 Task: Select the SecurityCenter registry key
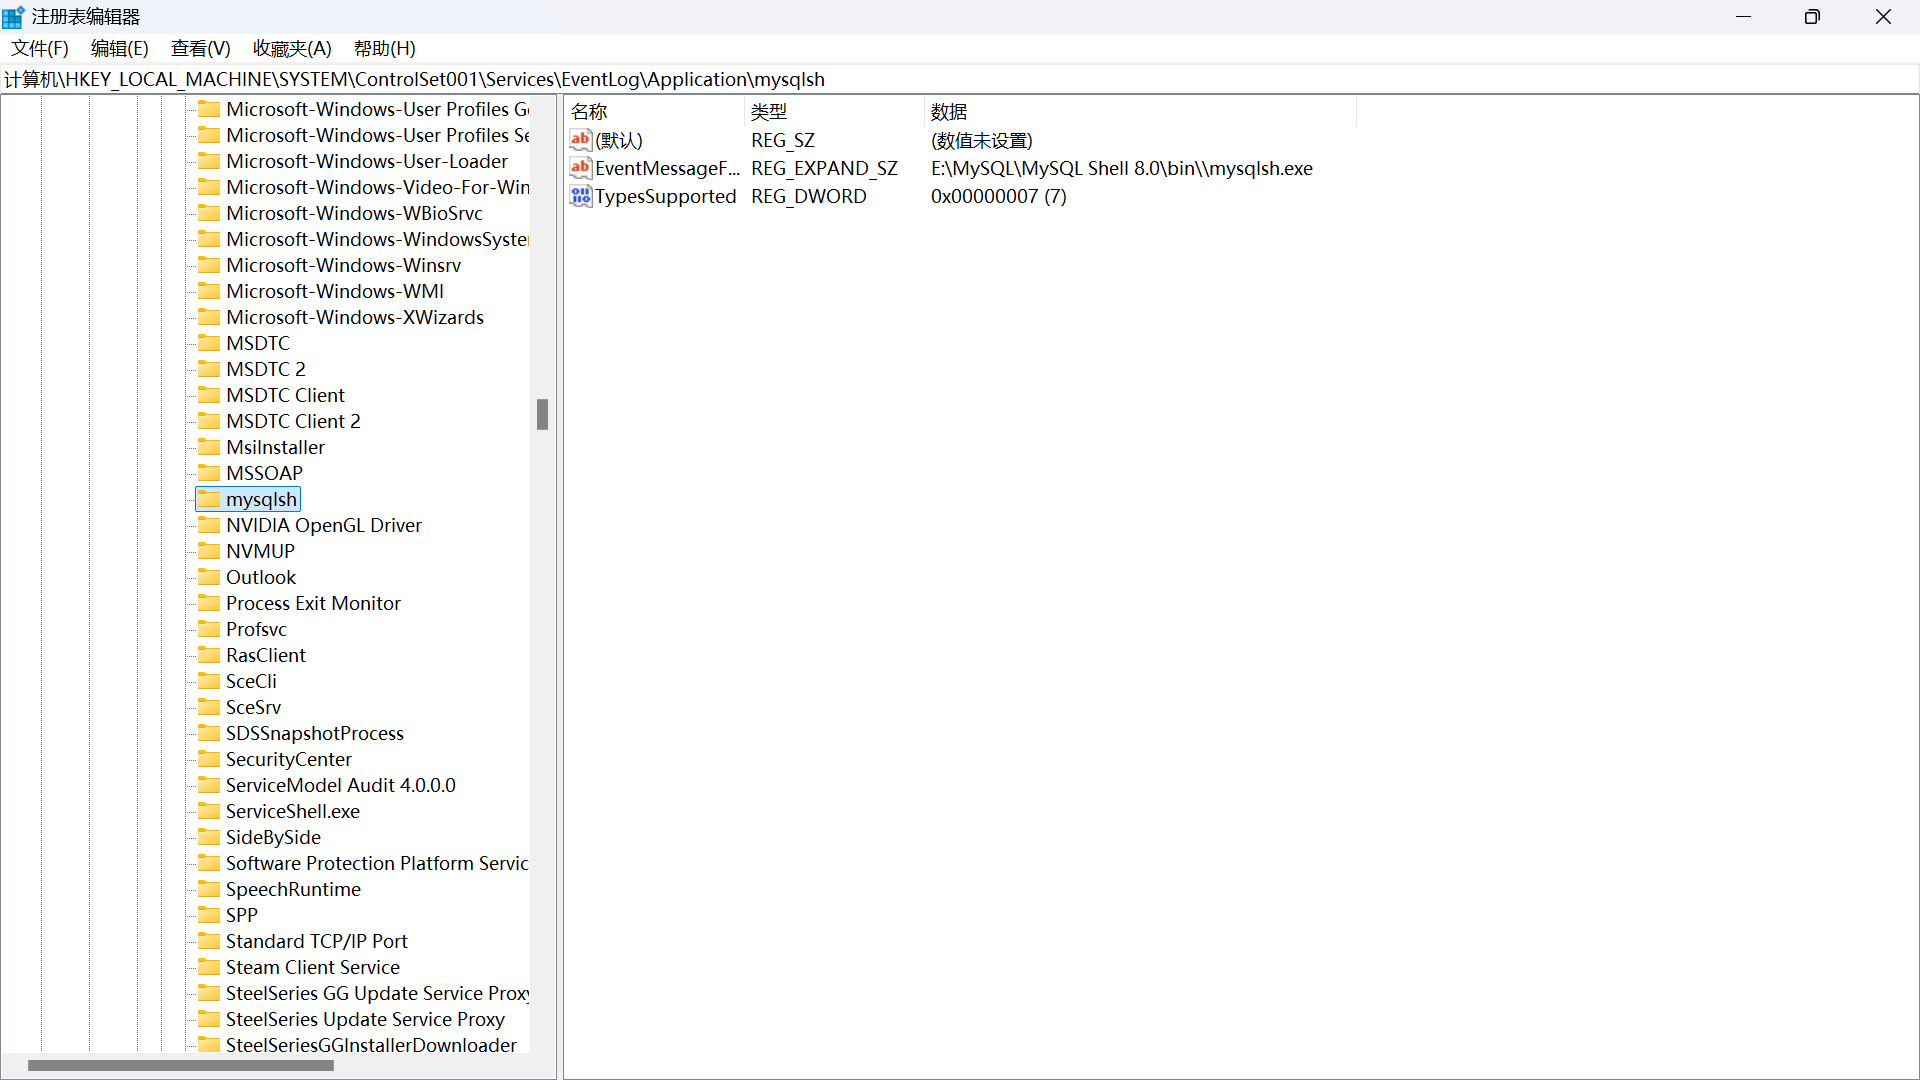click(288, 759)
